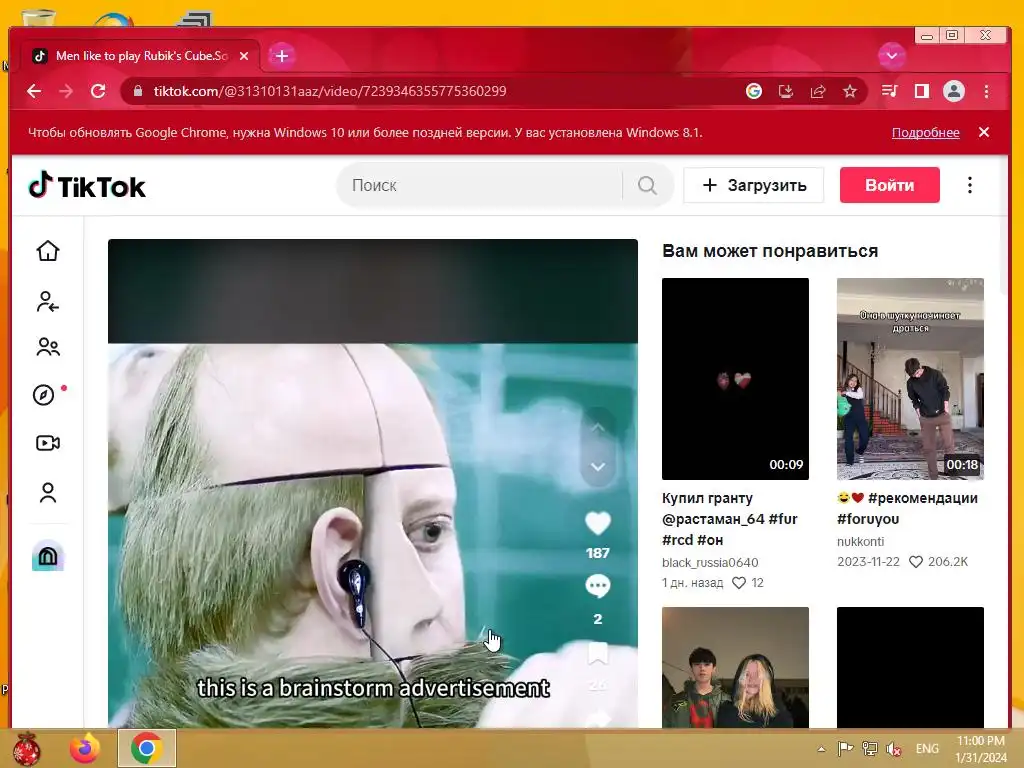Image resolution: width=1024 pixels, height=768 pixels.
Task: Open the Action Center flag icon
Action: click(x=846, y=749)
